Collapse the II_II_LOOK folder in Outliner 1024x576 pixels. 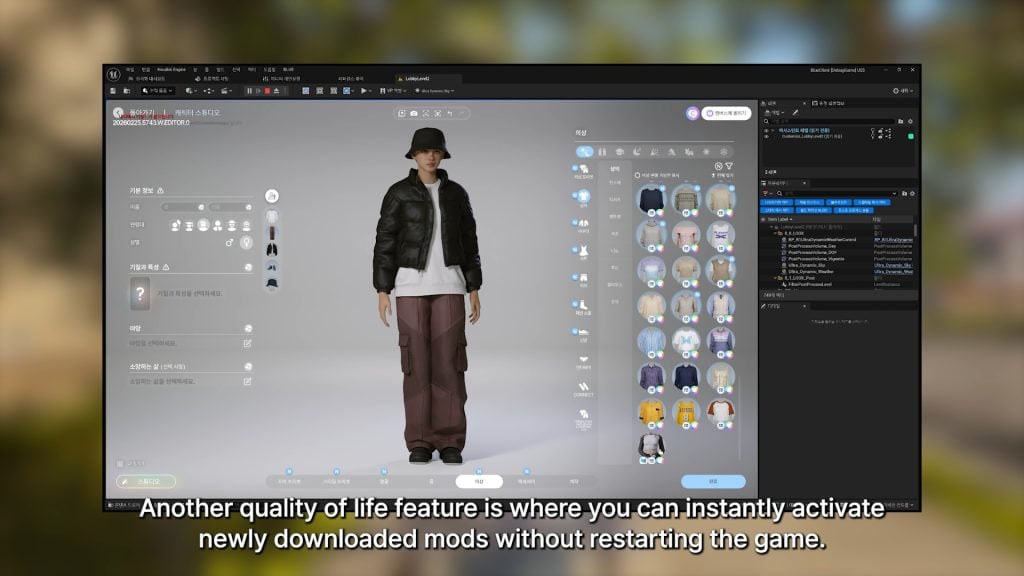coord(774,233)
